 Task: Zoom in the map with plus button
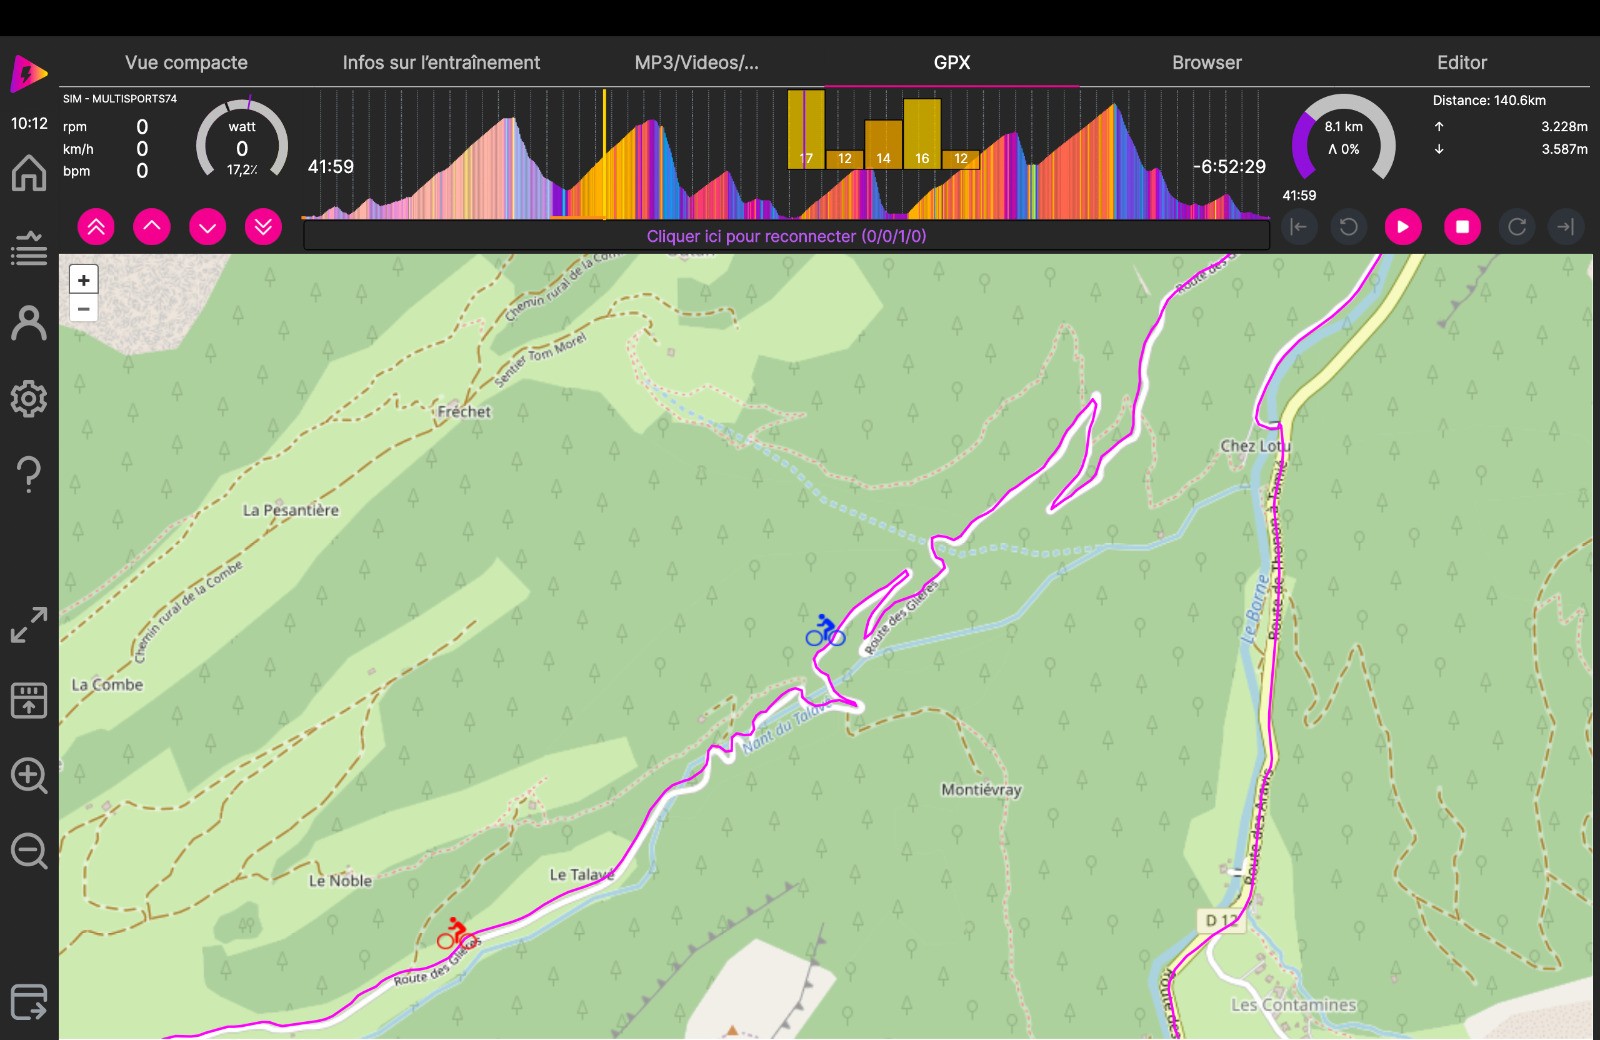tap(84, 281)
